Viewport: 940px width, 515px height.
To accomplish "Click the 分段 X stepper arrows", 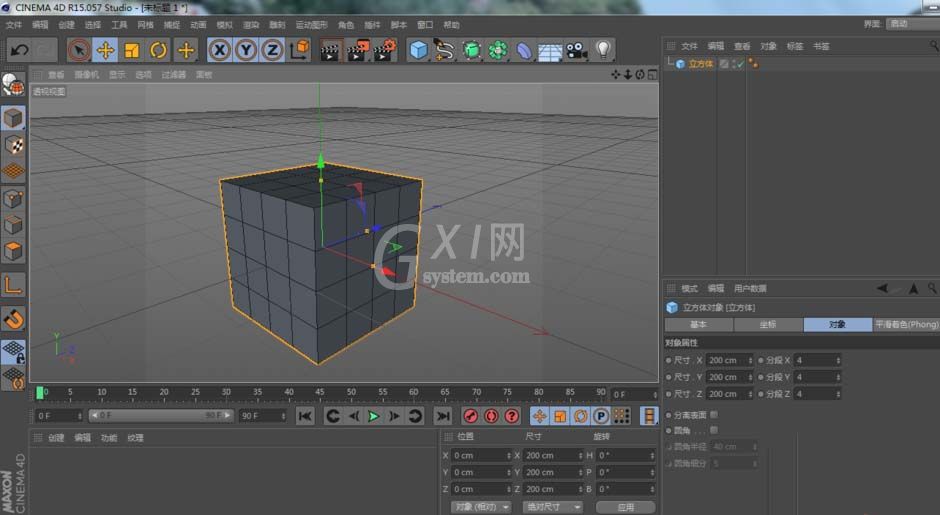I will point(838,360).
